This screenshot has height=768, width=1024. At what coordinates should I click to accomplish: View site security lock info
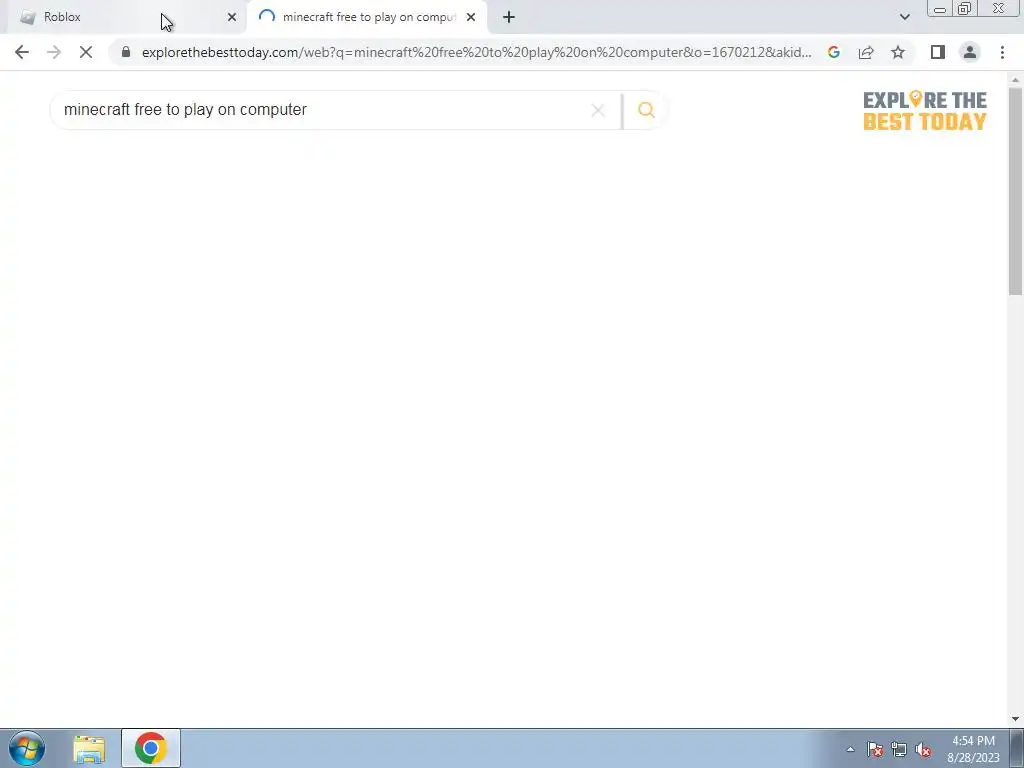pyautogui.click(x=126, y=52)
